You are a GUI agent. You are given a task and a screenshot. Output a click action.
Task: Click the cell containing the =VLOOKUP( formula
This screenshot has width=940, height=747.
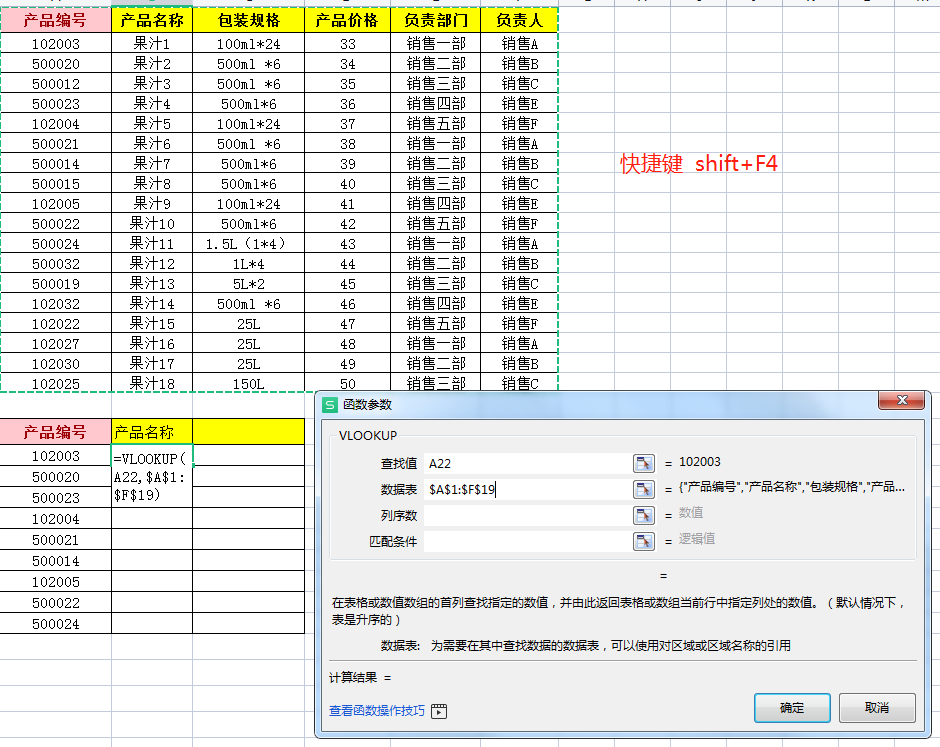tap(152, 477)
